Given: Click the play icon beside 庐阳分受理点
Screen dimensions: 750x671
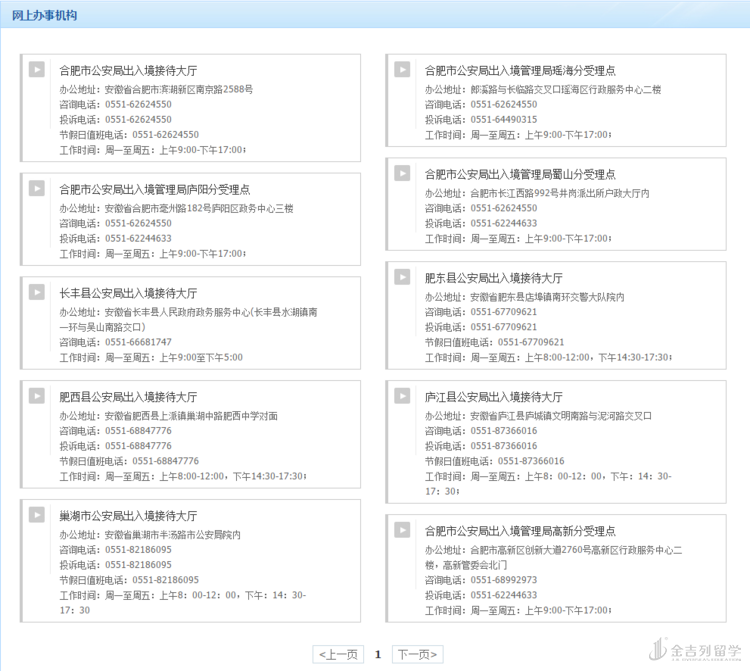Looking at the screenshot, I should click(x=37, y=188).
